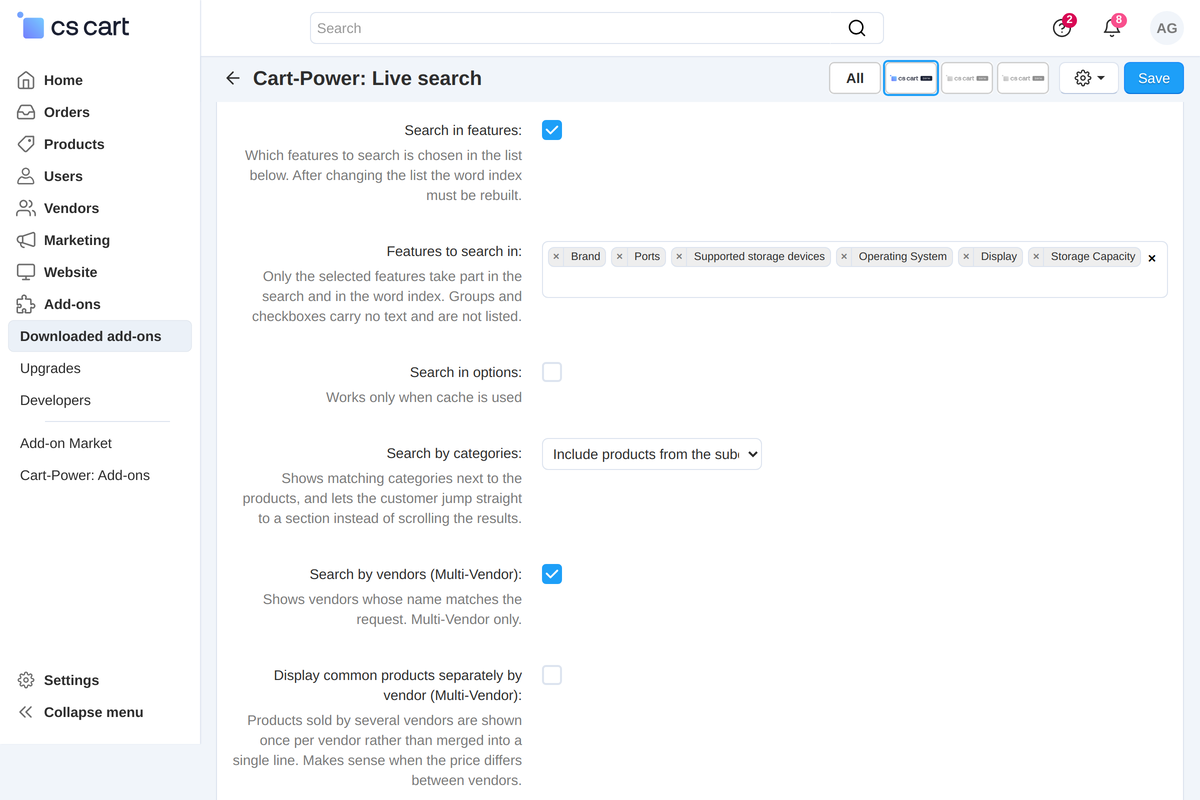Click the Marketing megaphone icon

[x=26, y=240]
